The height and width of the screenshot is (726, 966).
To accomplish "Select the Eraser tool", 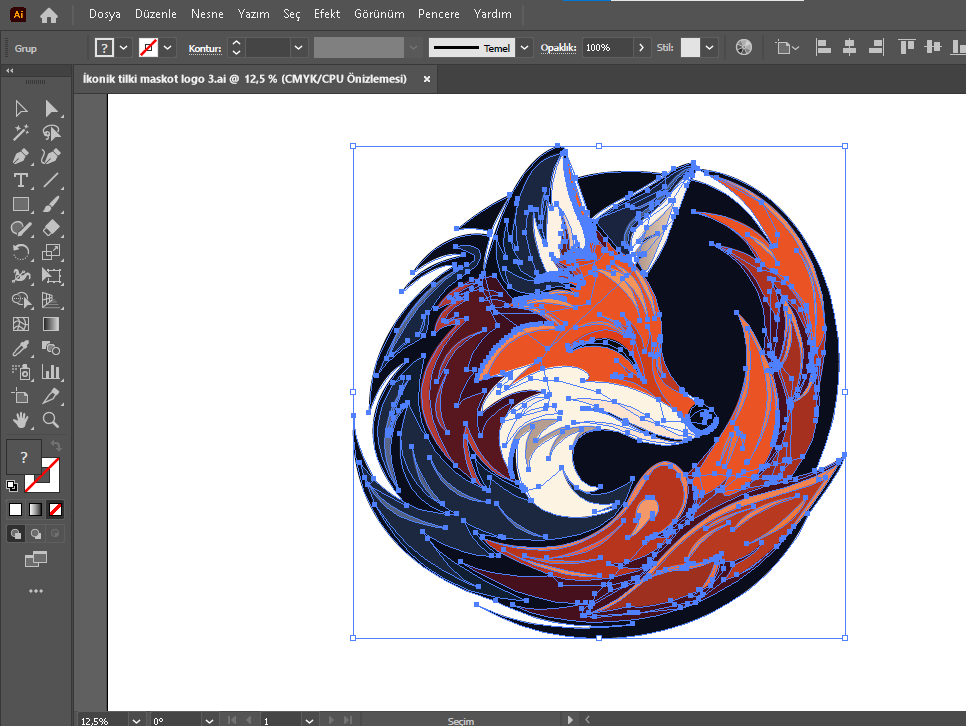I will (51, 229).
